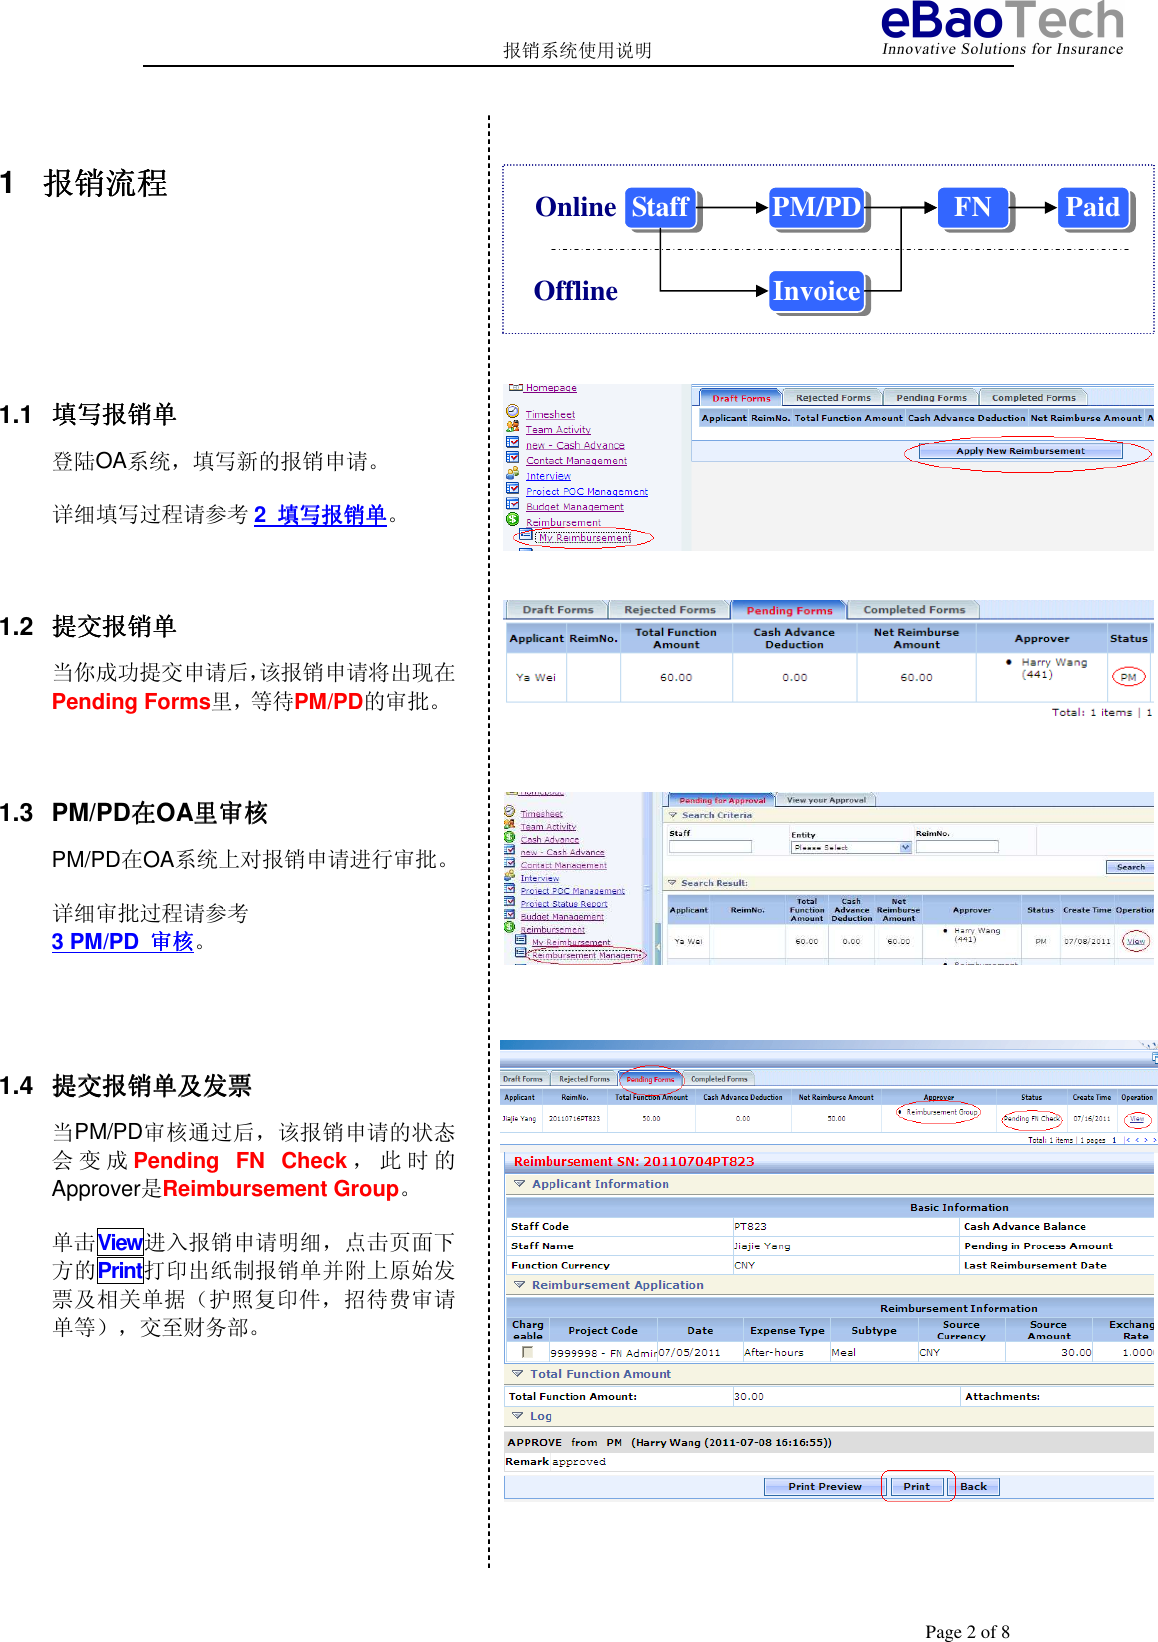
Task: Click the people icon beside Team Activity in 1.1 screenshot
Action: 512,427
